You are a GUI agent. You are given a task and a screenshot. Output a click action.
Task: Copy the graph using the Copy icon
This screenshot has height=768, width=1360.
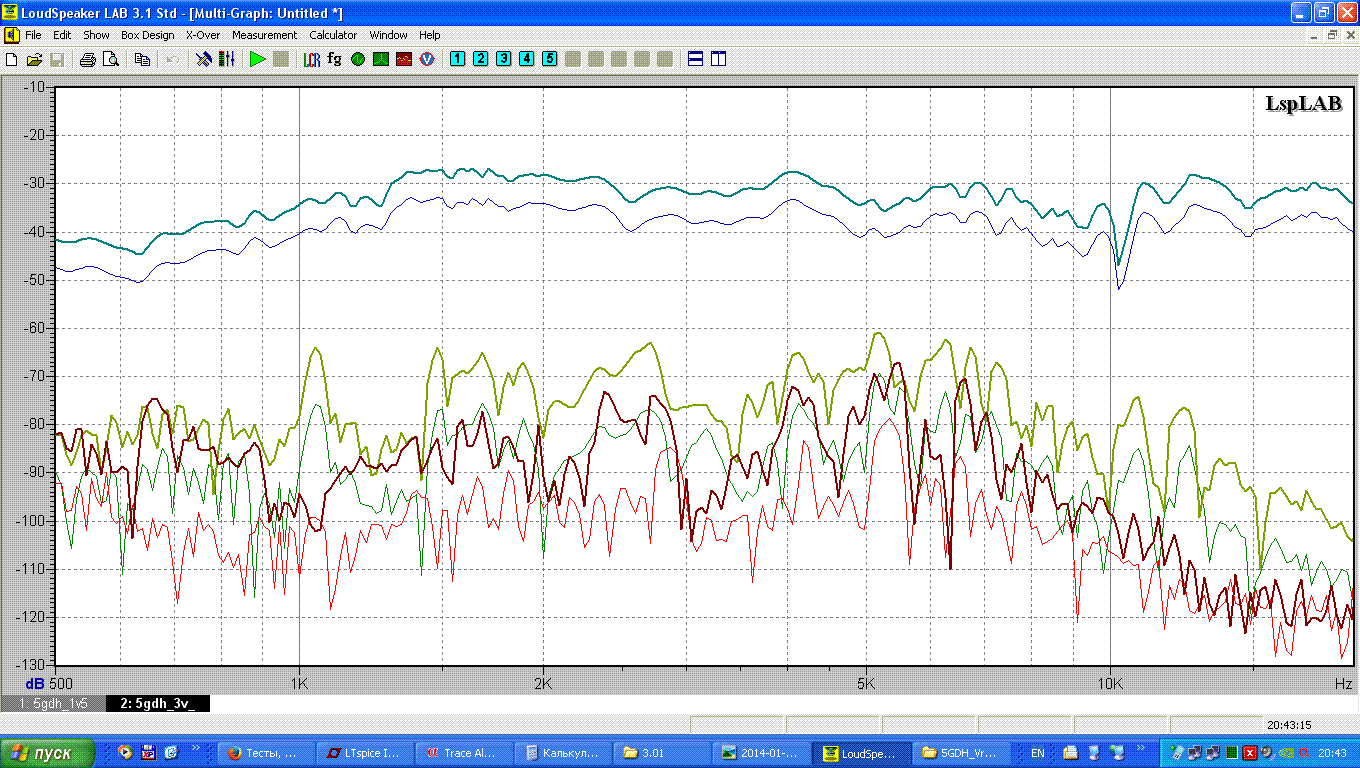point(142,60)
